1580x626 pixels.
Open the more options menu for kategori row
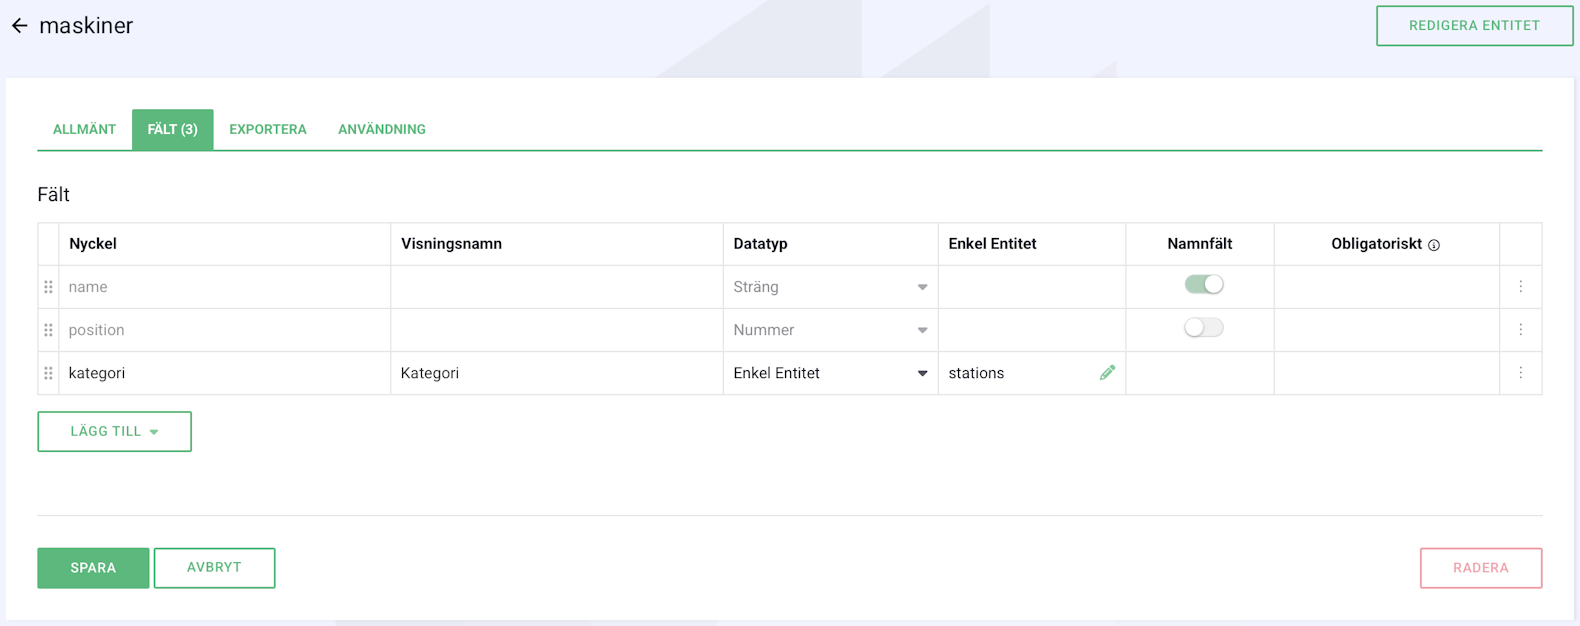tap(1521, 373)
